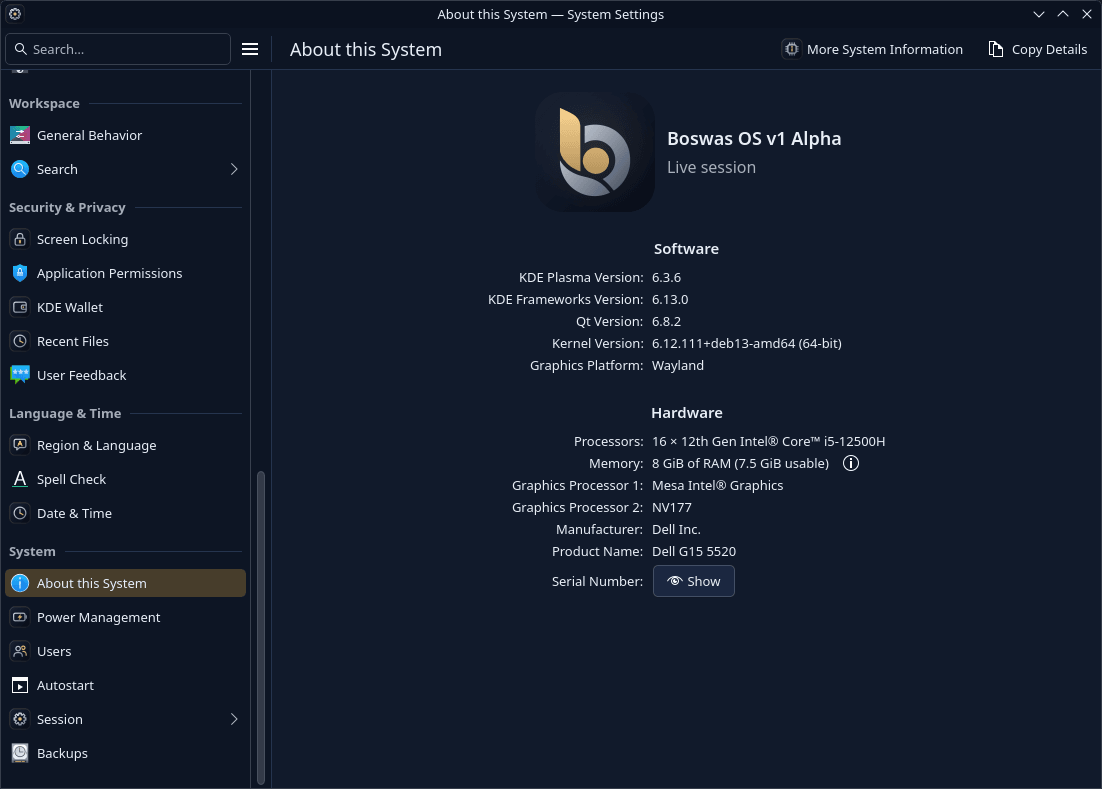
Task: Open Autostart settings
Action: click(x=125, y=685)
